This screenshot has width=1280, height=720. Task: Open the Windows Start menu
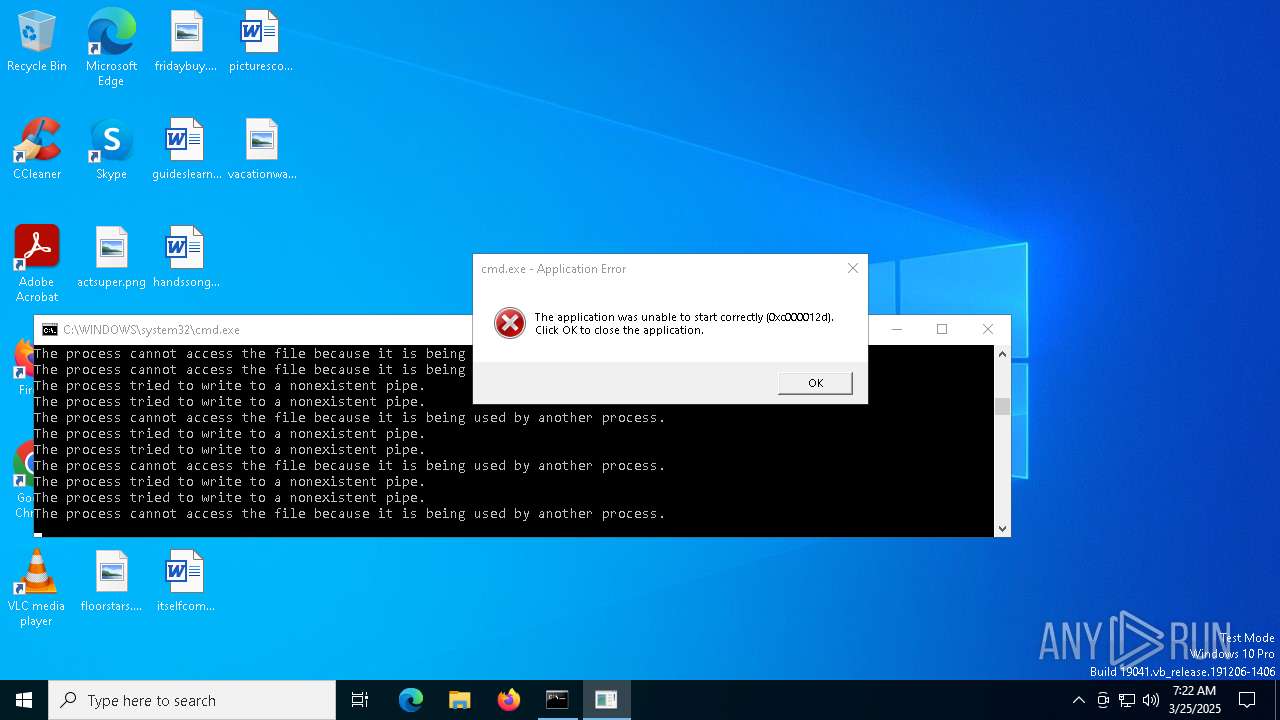coord(24,700)
